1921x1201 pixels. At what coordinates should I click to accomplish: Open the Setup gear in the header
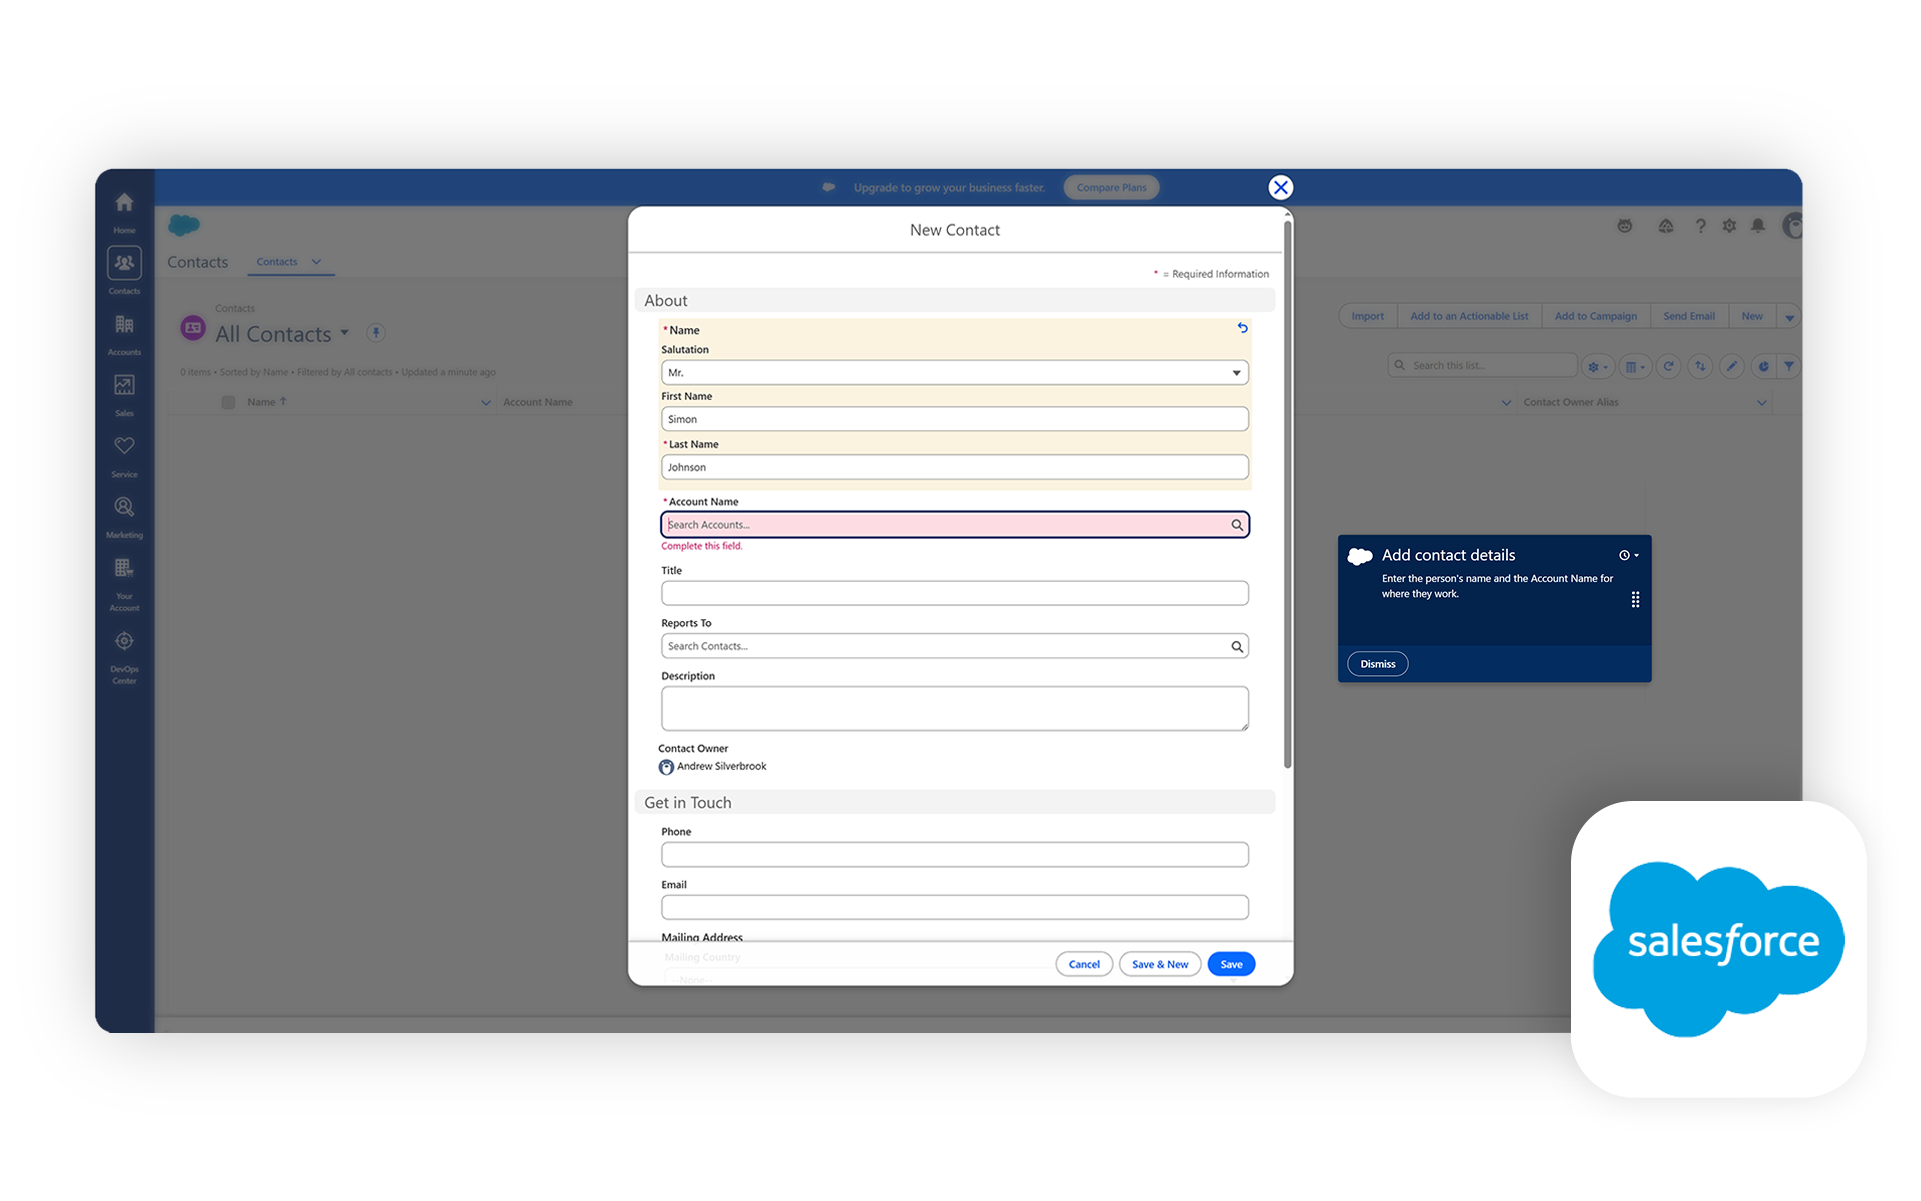[x=1729, y=226]
